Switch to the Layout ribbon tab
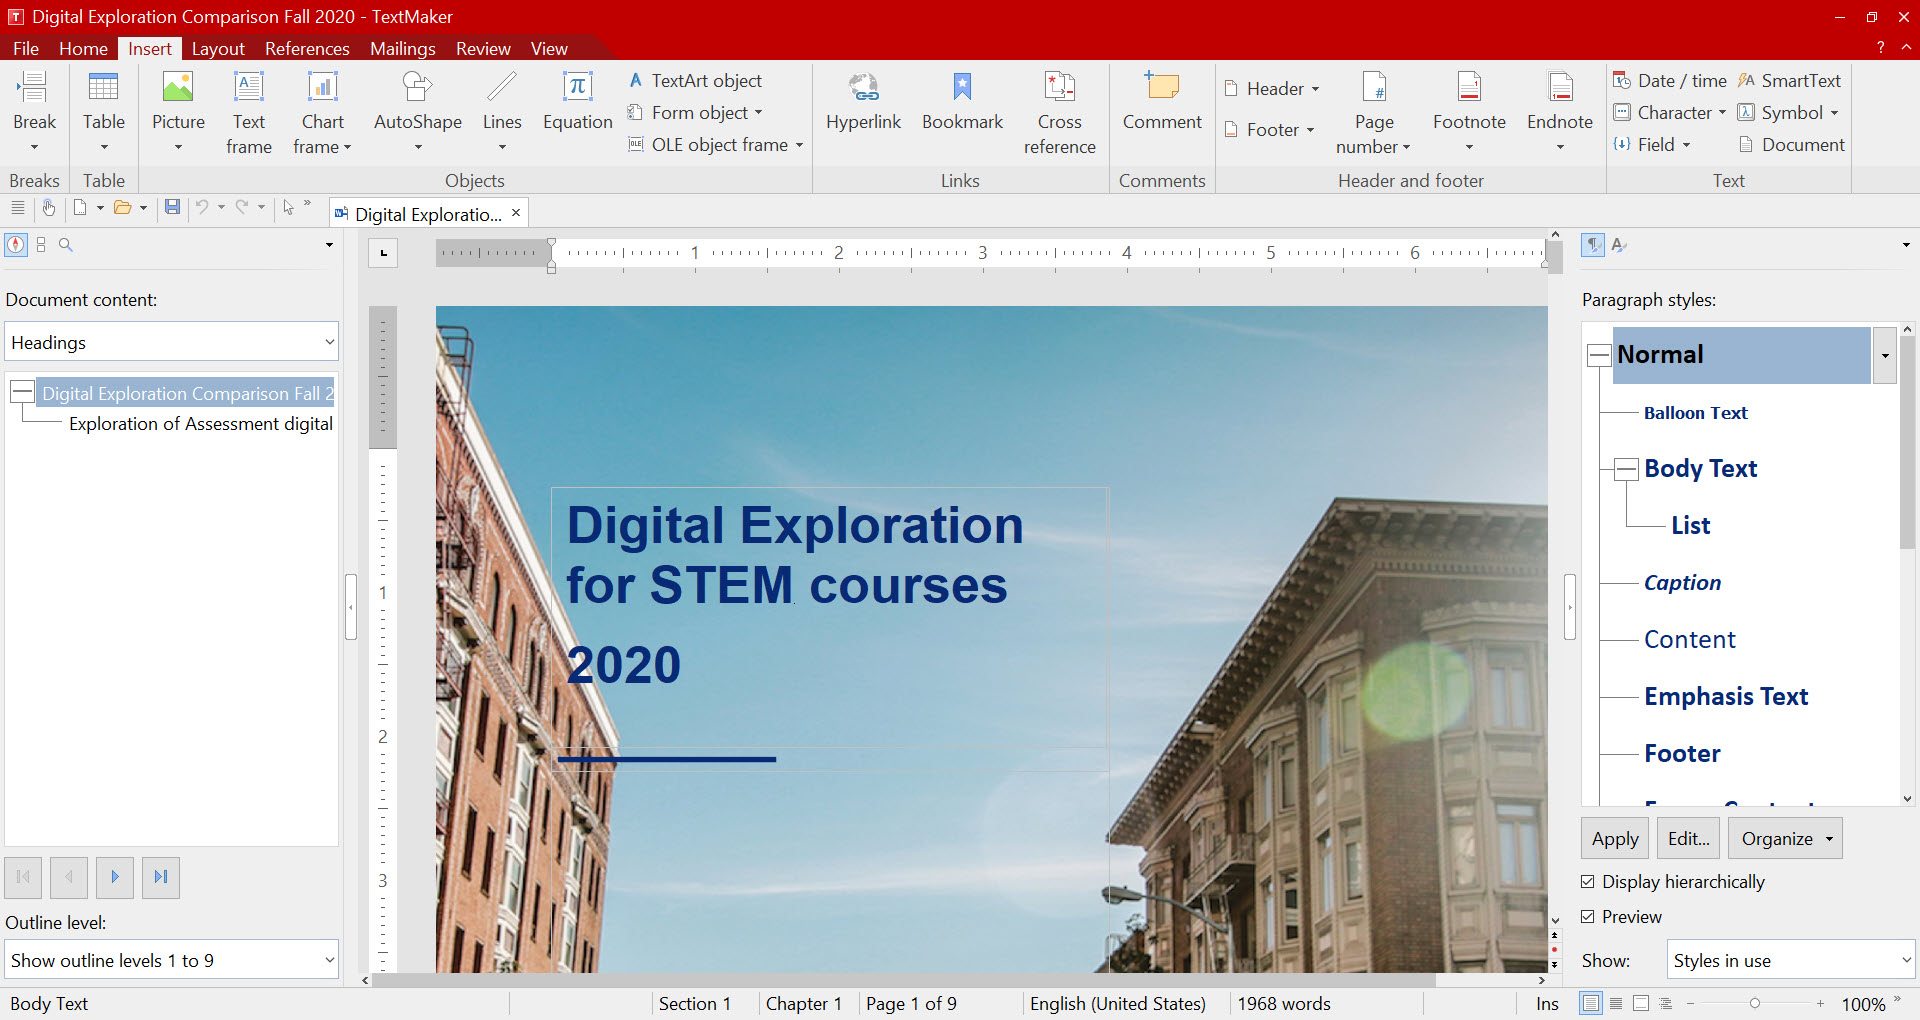 218,48
